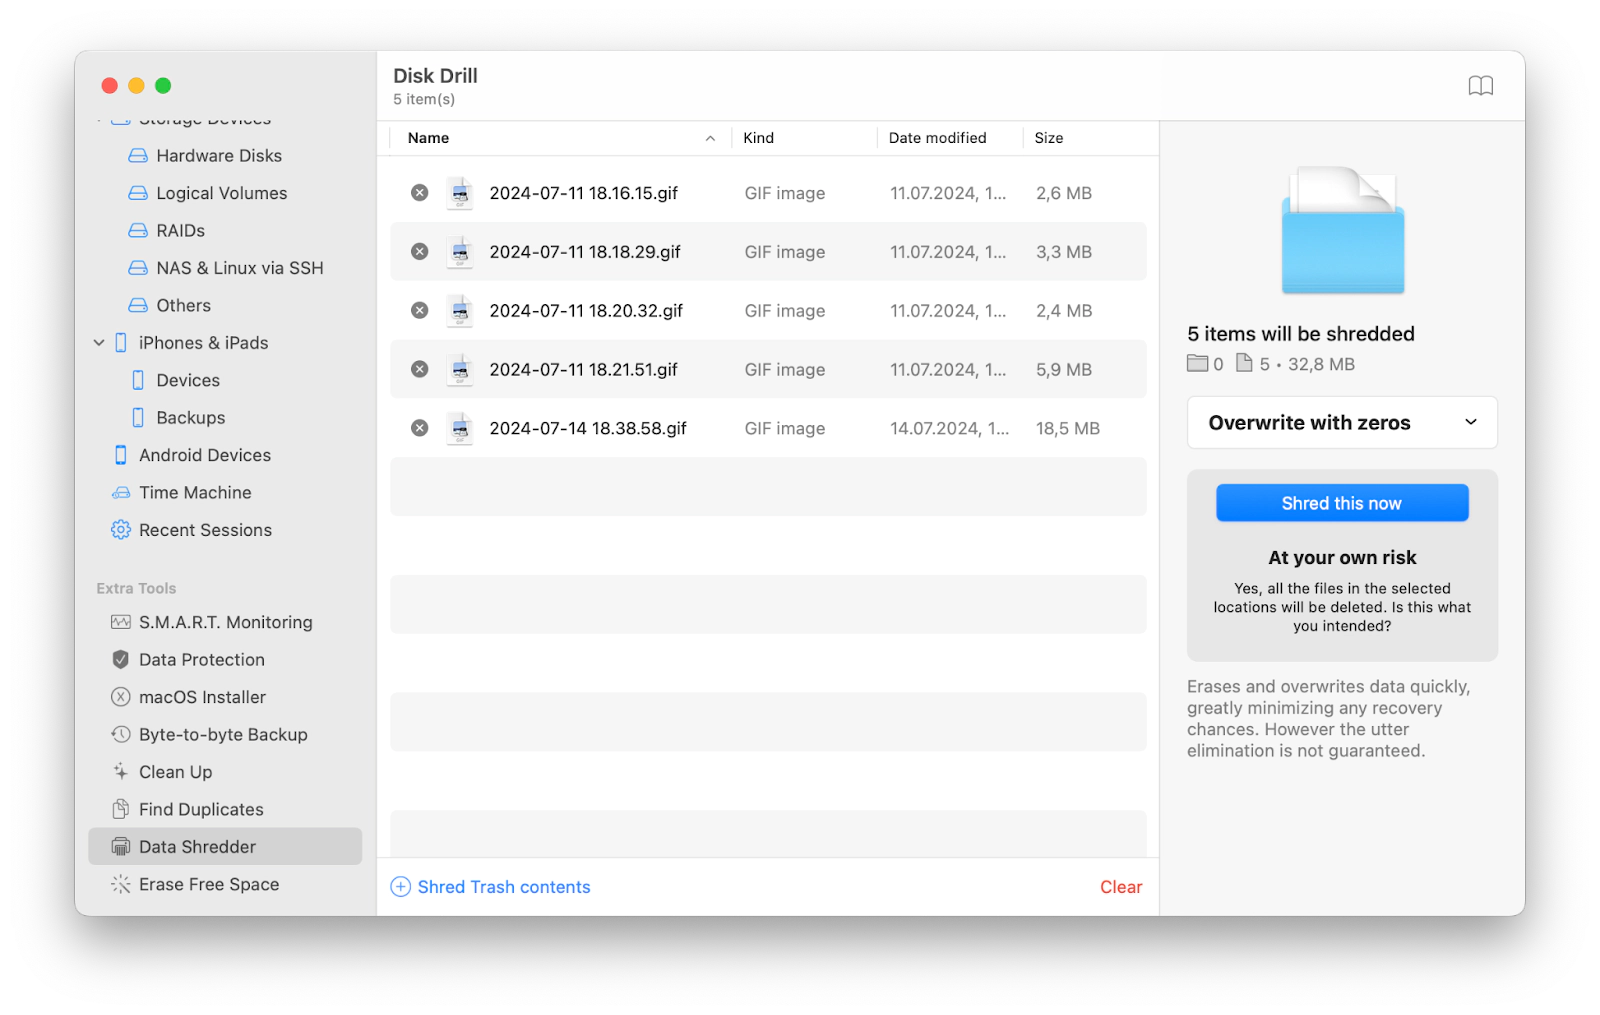Click the S.M.A.R.T. Monitoring icon
The image size is (1600, 1015).
pyautogui.click(x=121, y=622)
